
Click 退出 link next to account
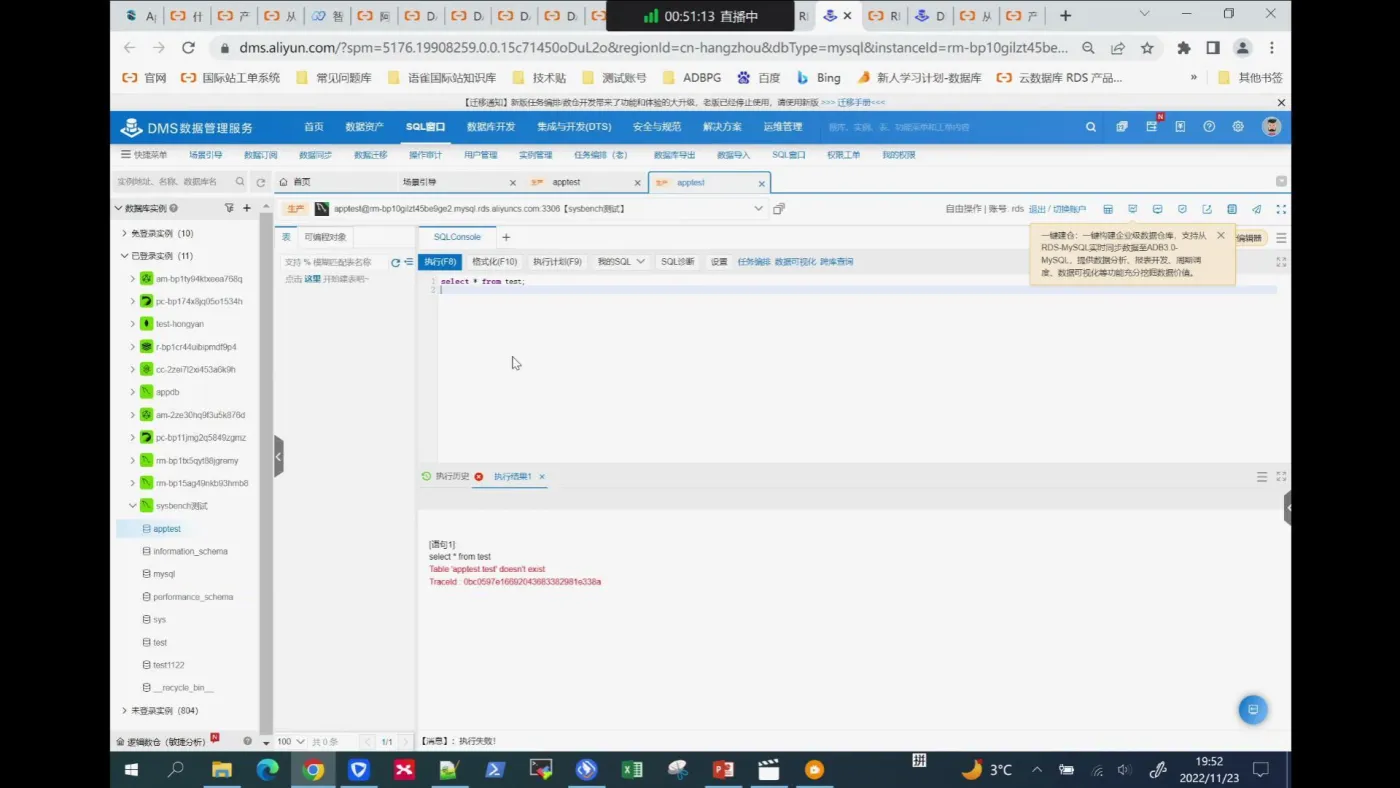[1037, 209]
